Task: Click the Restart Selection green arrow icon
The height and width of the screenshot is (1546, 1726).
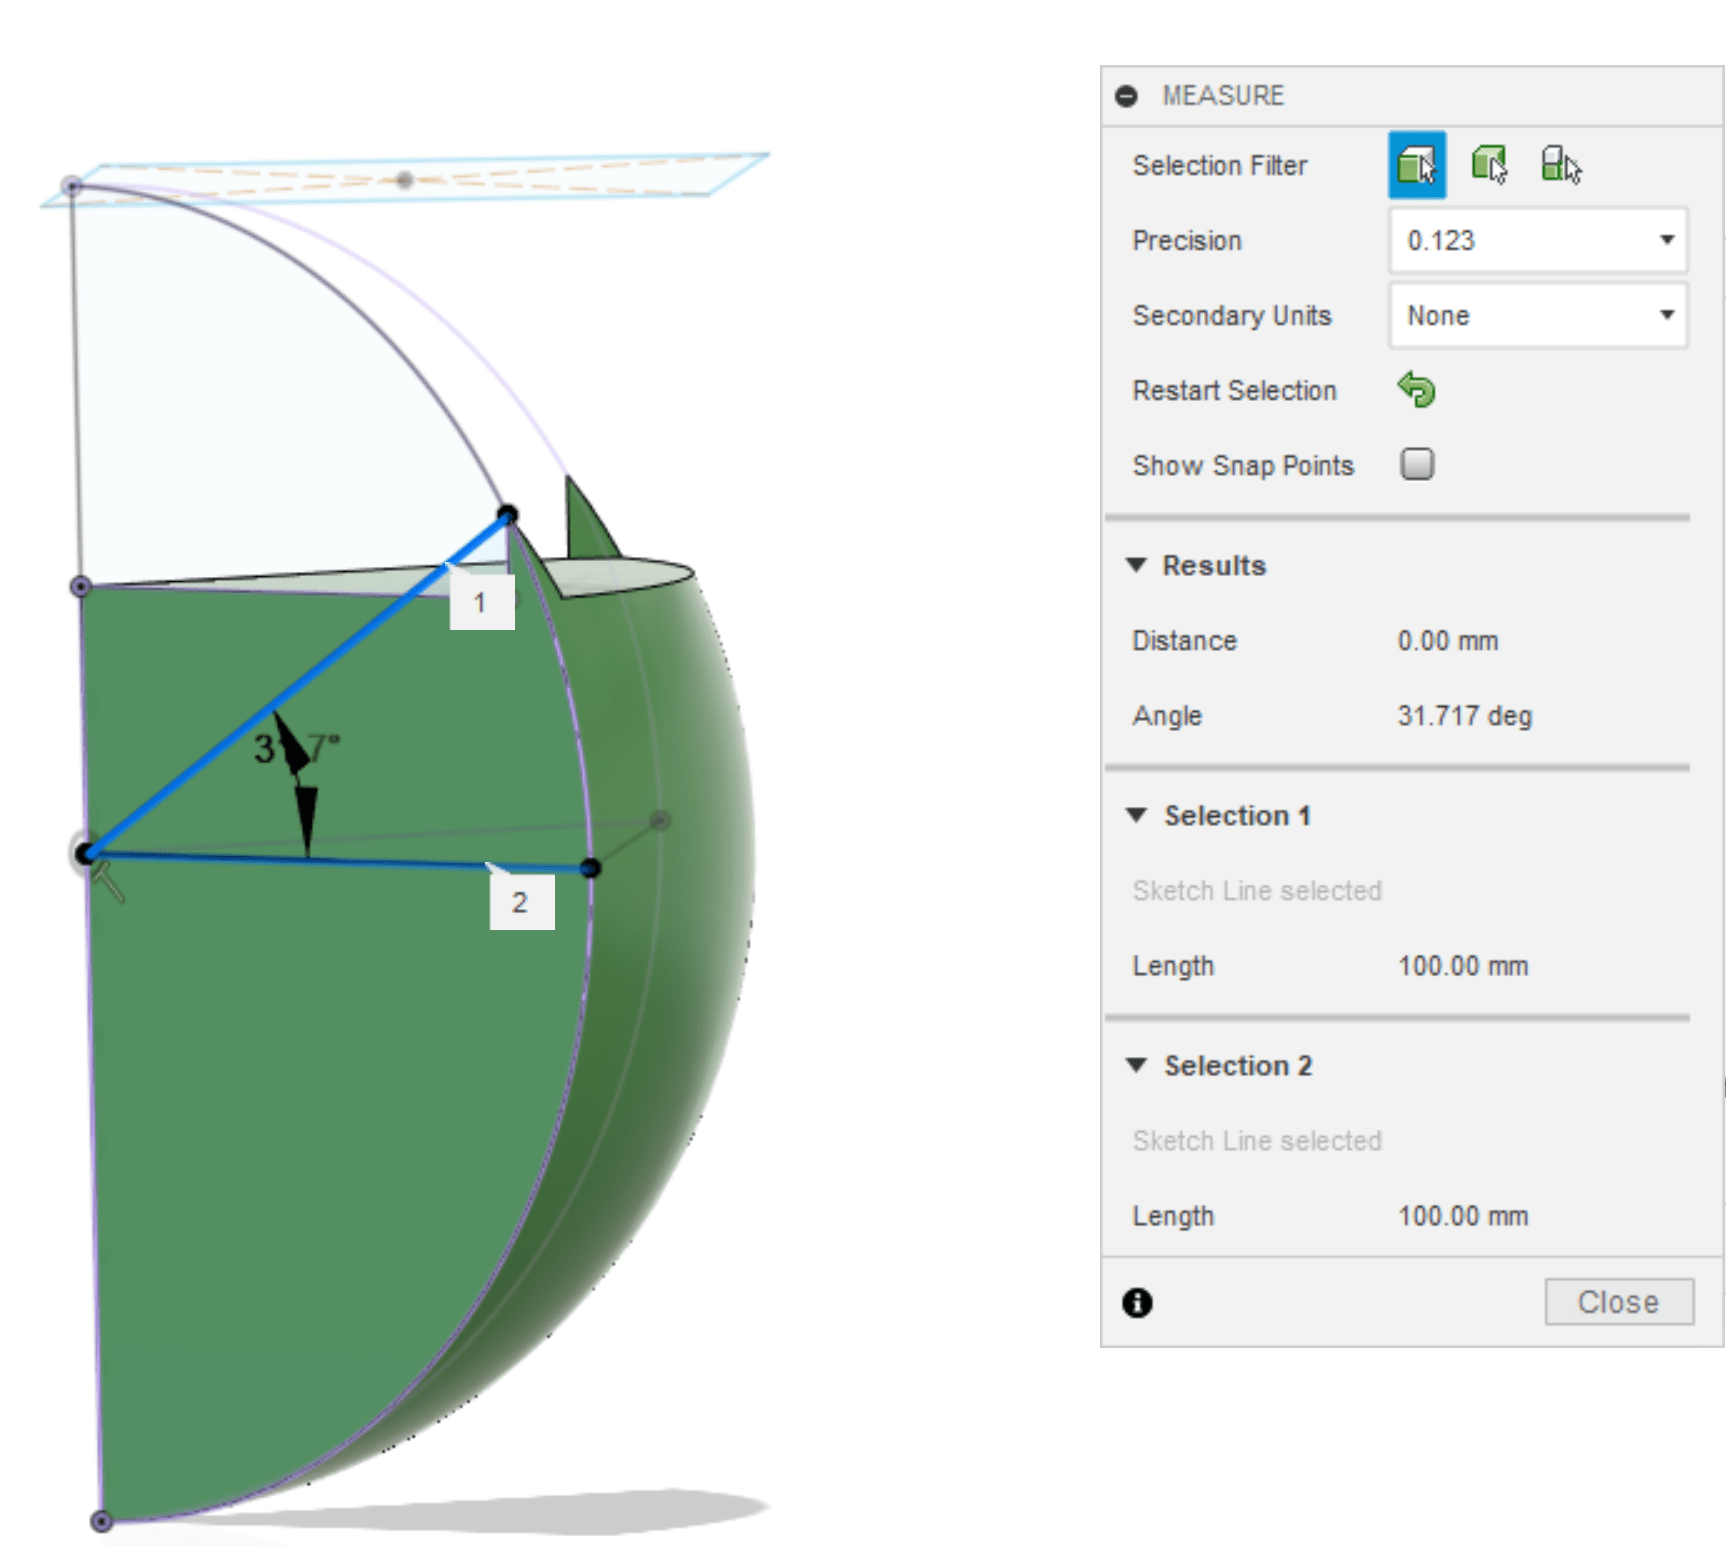Action: (1416, 390)
